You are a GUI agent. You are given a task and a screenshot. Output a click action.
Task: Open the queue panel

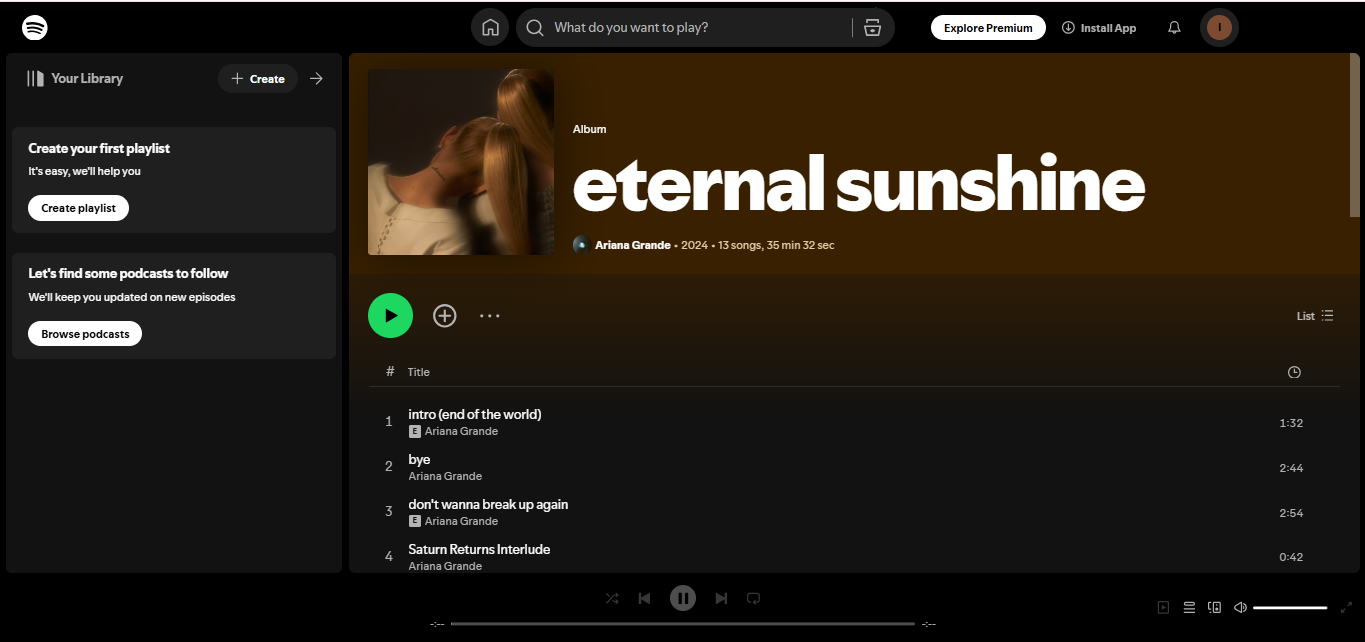tap(1189, 607)
